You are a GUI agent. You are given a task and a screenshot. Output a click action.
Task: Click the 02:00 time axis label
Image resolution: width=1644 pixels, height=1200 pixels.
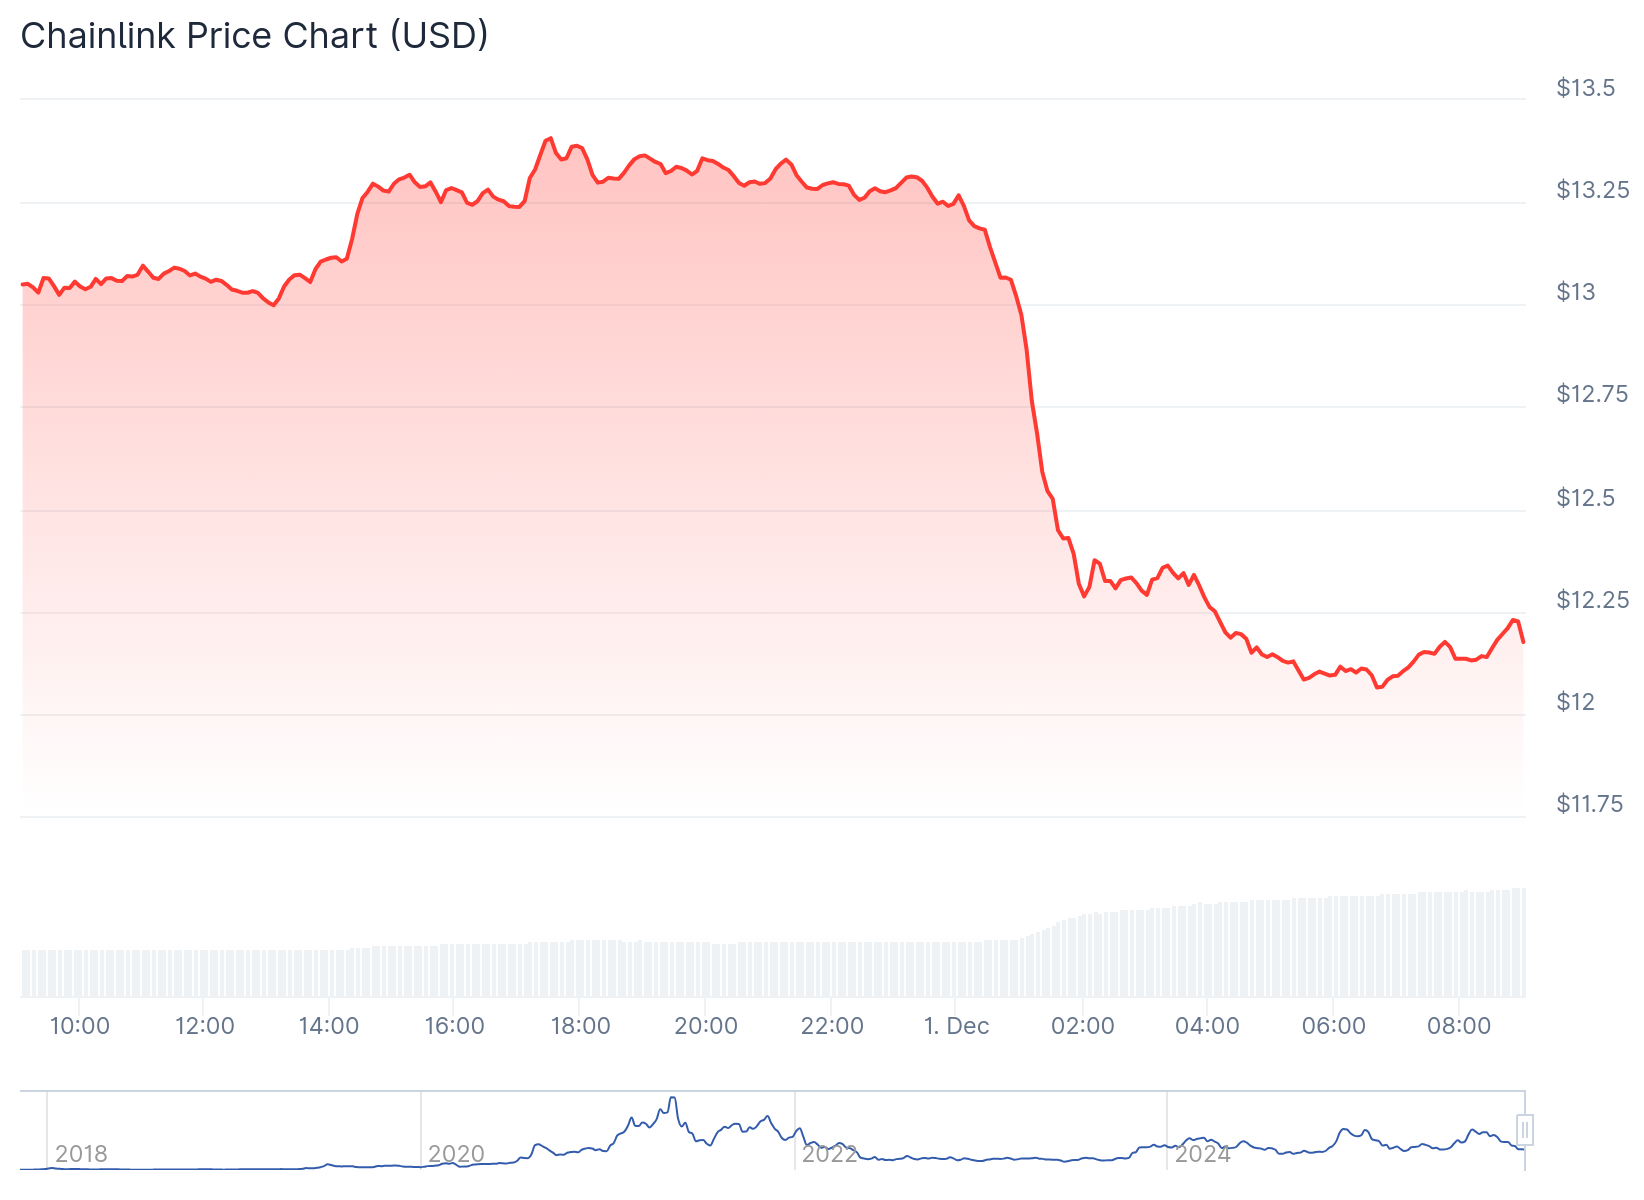(x=1083, y=1026)
